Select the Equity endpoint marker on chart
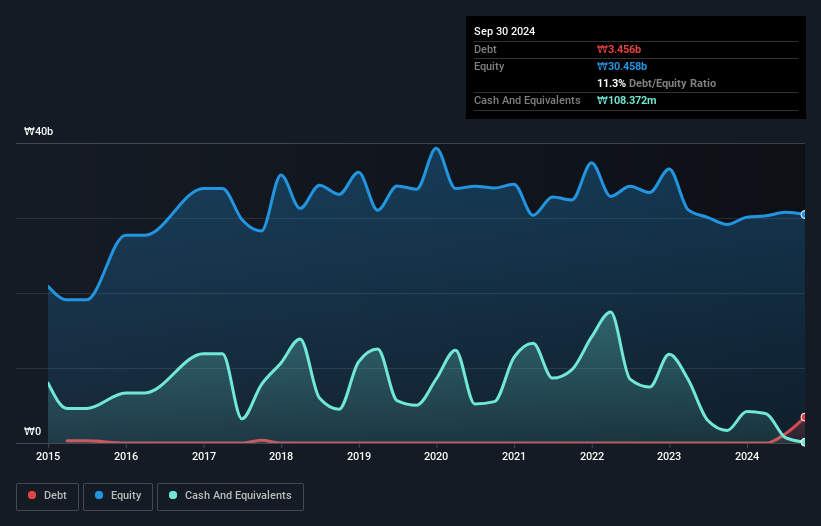This screenshot has height=526, width=821. [804, 215]
